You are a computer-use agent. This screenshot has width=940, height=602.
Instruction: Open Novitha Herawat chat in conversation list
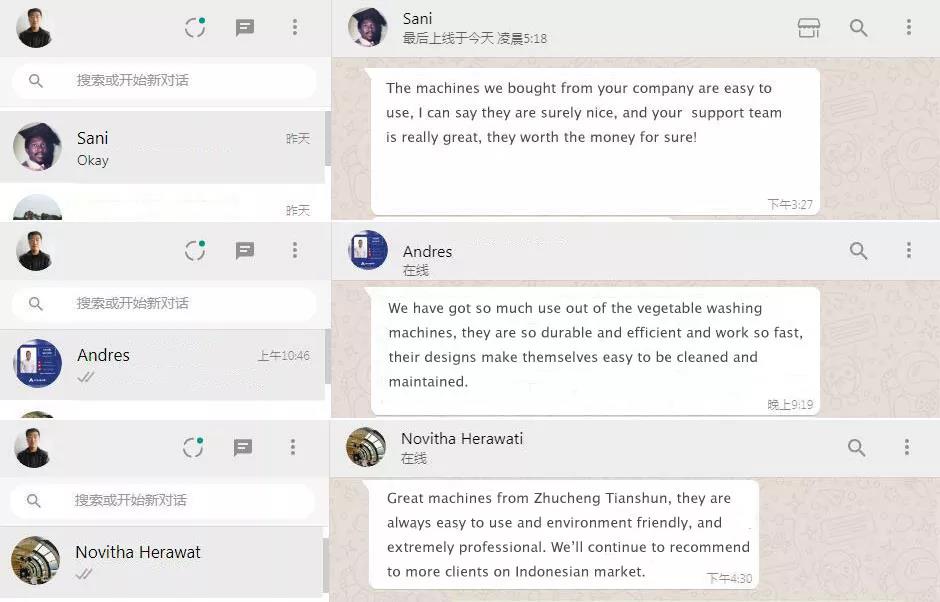[161, 561]
